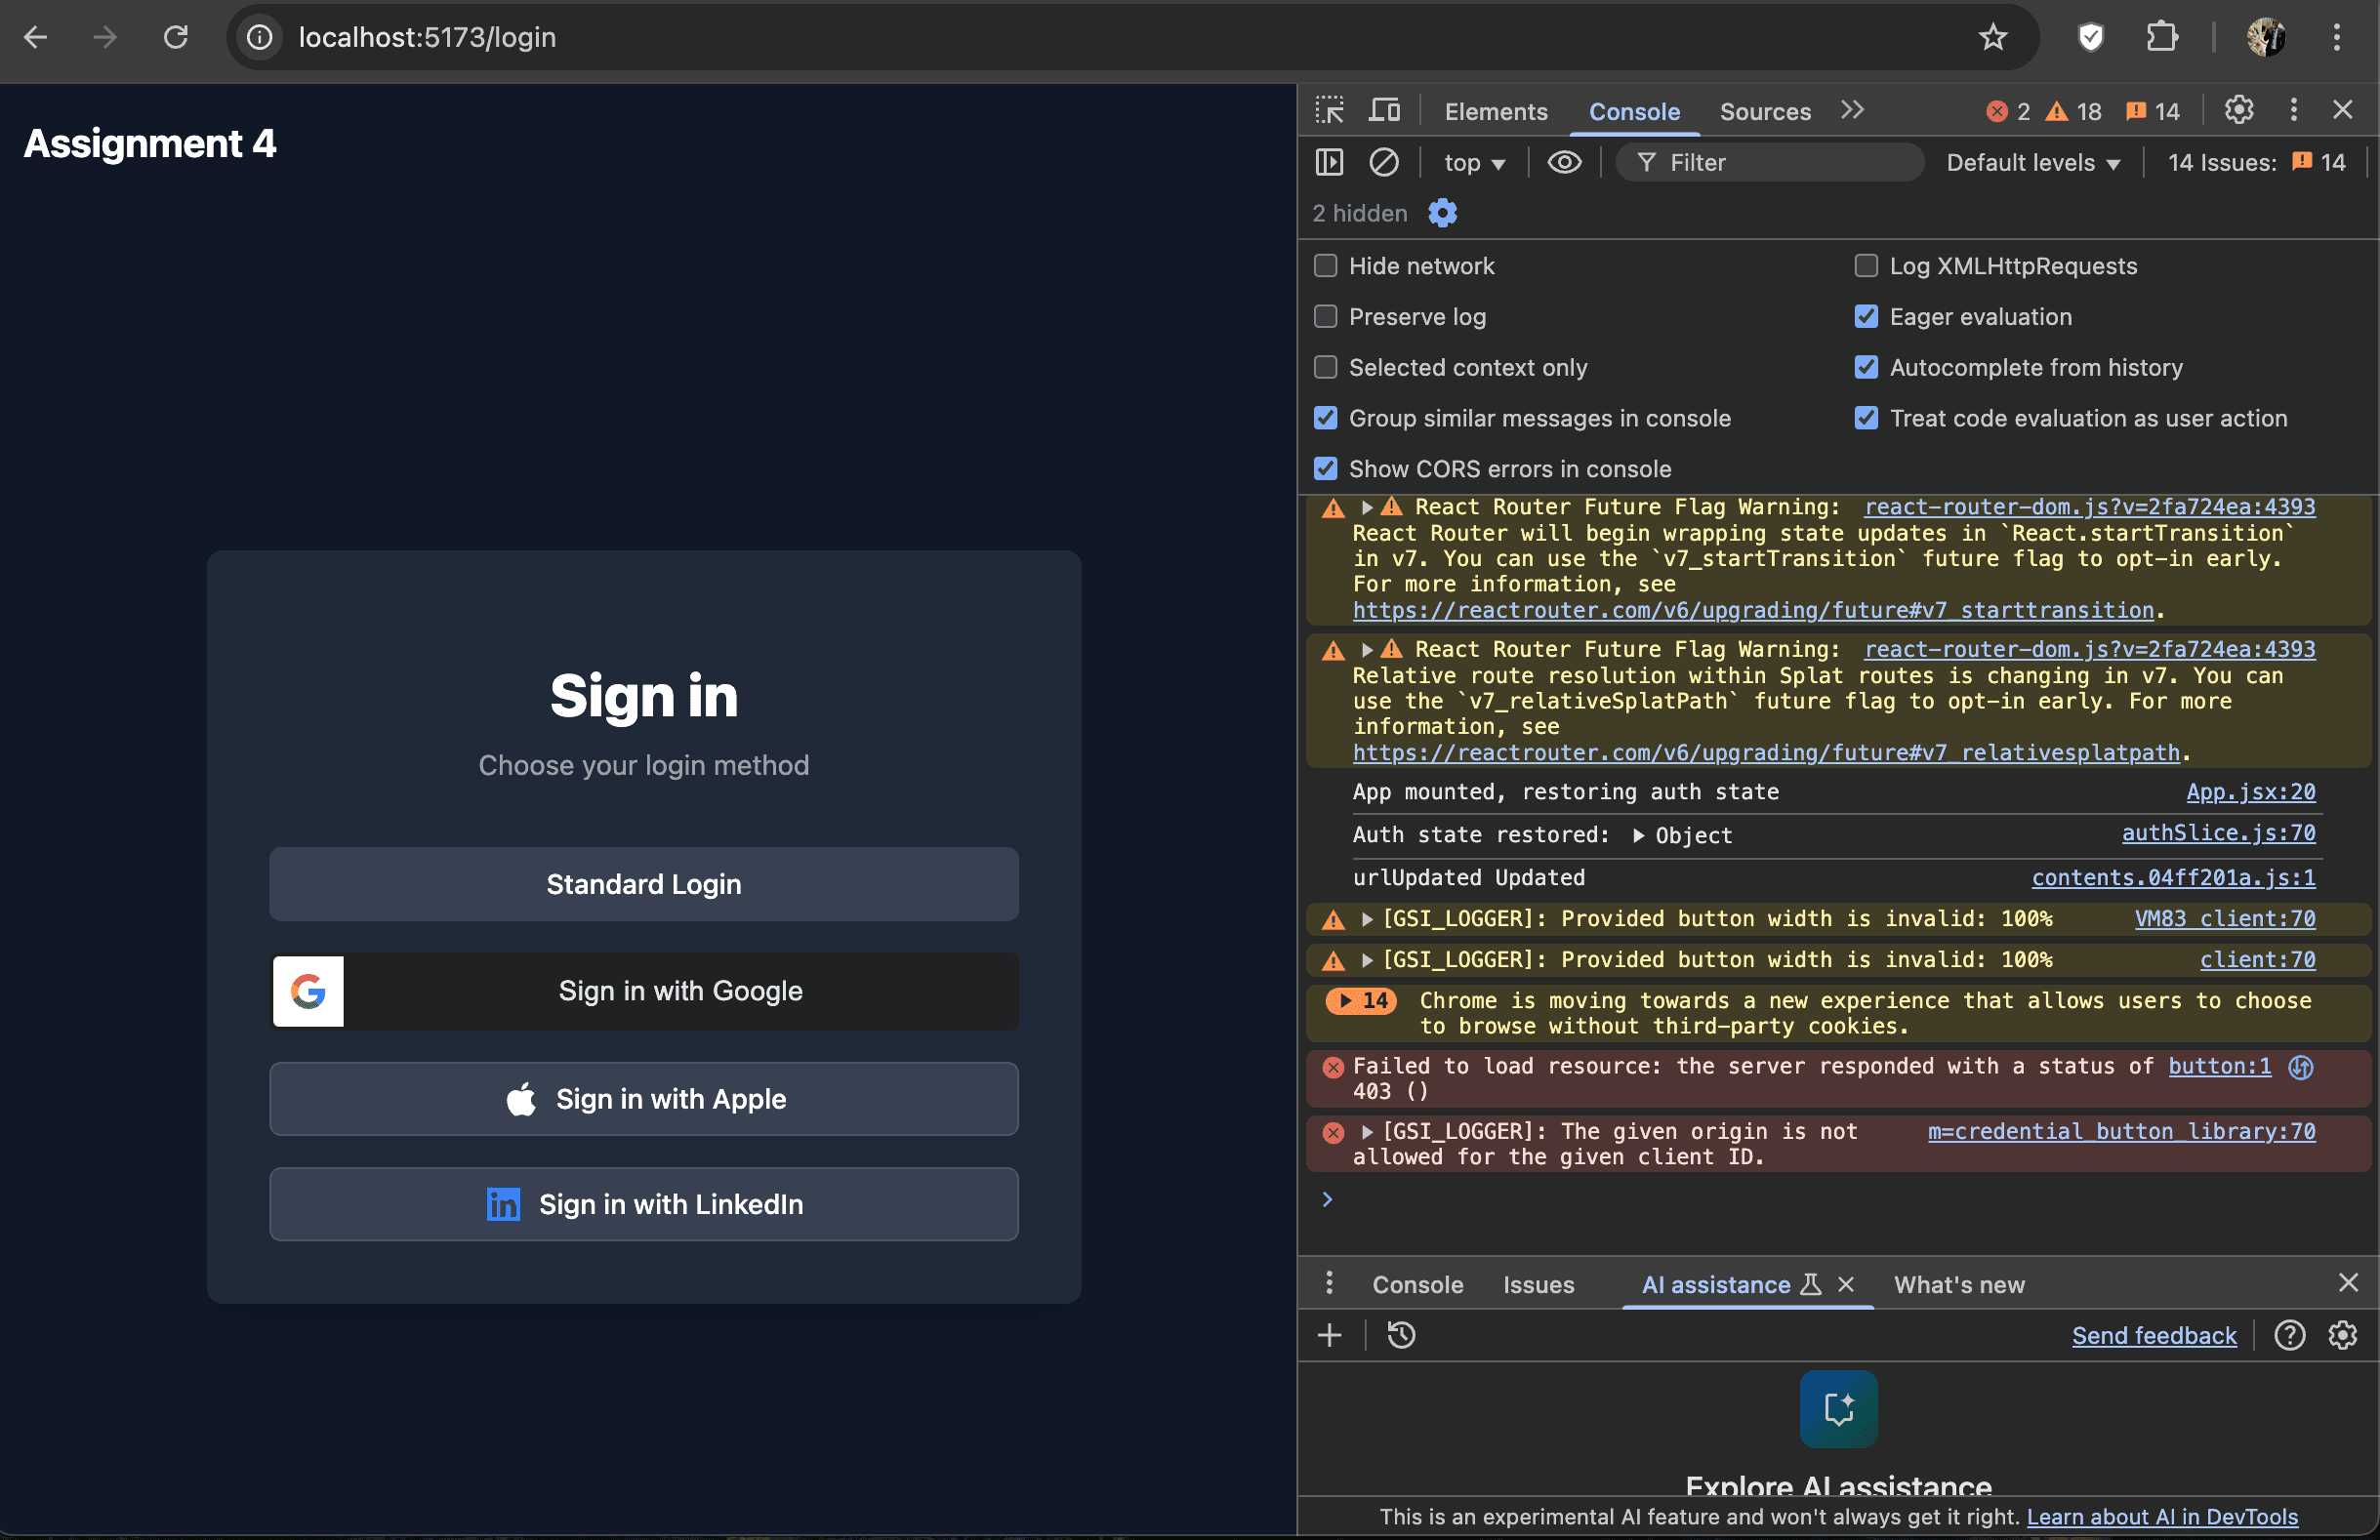The image size is (2380, 1540).
Task: Click Sign in with Apple
Action: click(644, 1099)
